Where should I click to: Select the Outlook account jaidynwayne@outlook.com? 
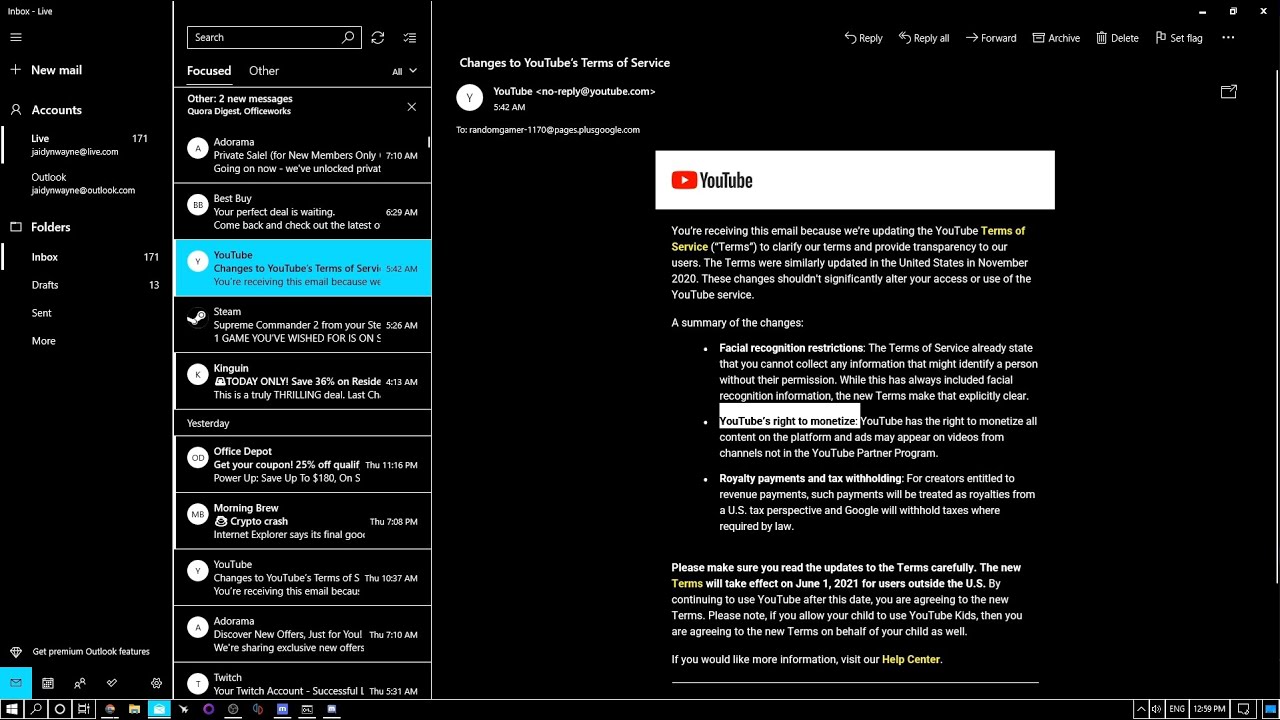tap(86, 183)
